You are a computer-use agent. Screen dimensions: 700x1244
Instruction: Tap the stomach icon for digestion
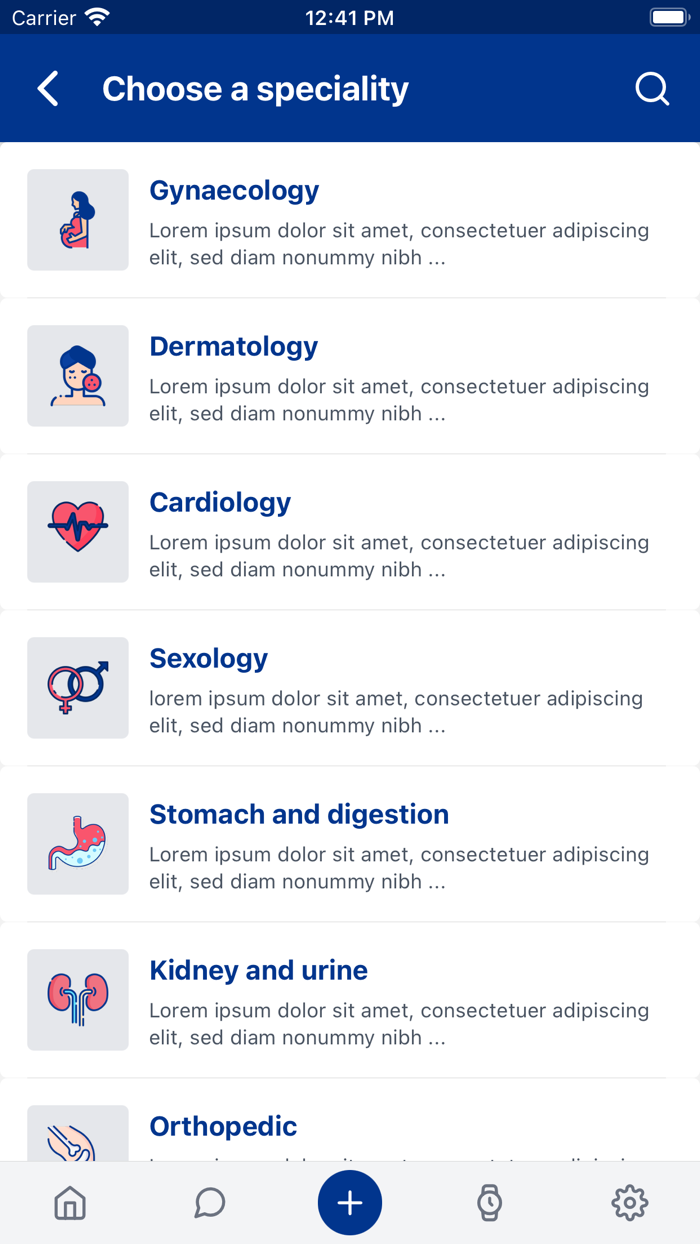[77, 843]
